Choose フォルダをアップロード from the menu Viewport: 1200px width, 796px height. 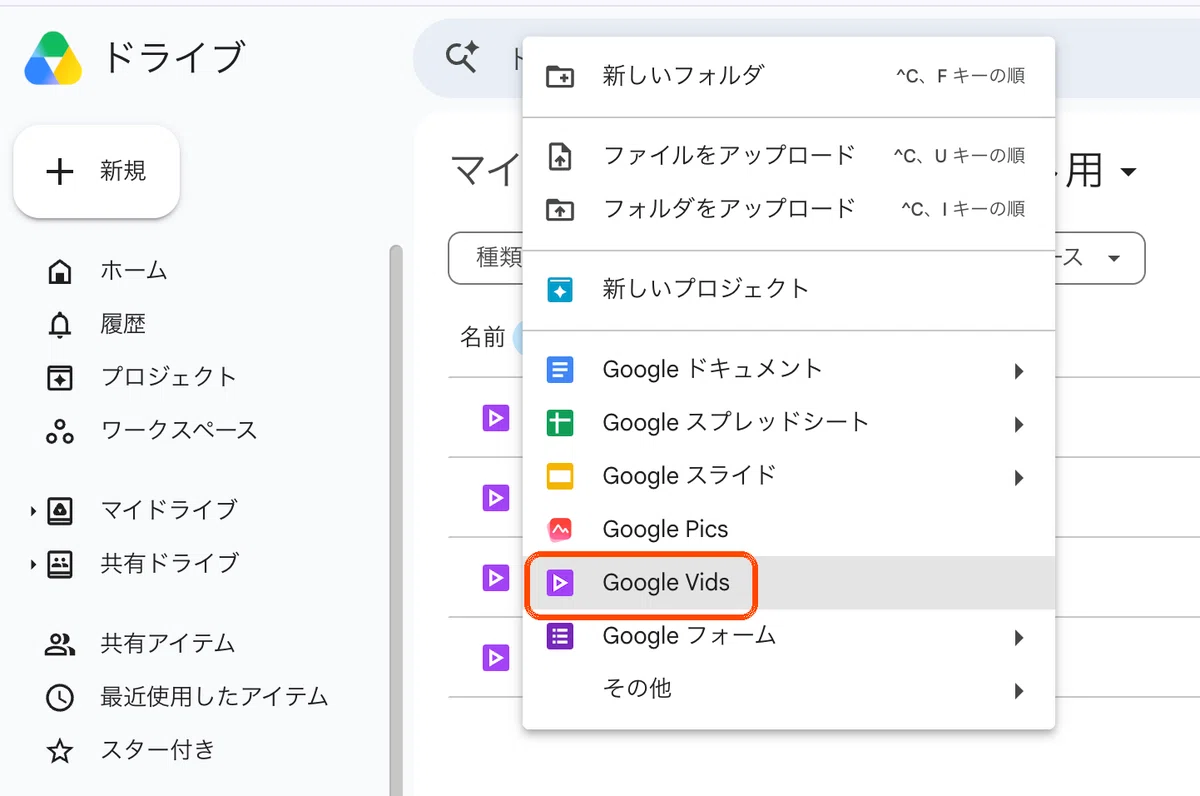pos(788,209)
